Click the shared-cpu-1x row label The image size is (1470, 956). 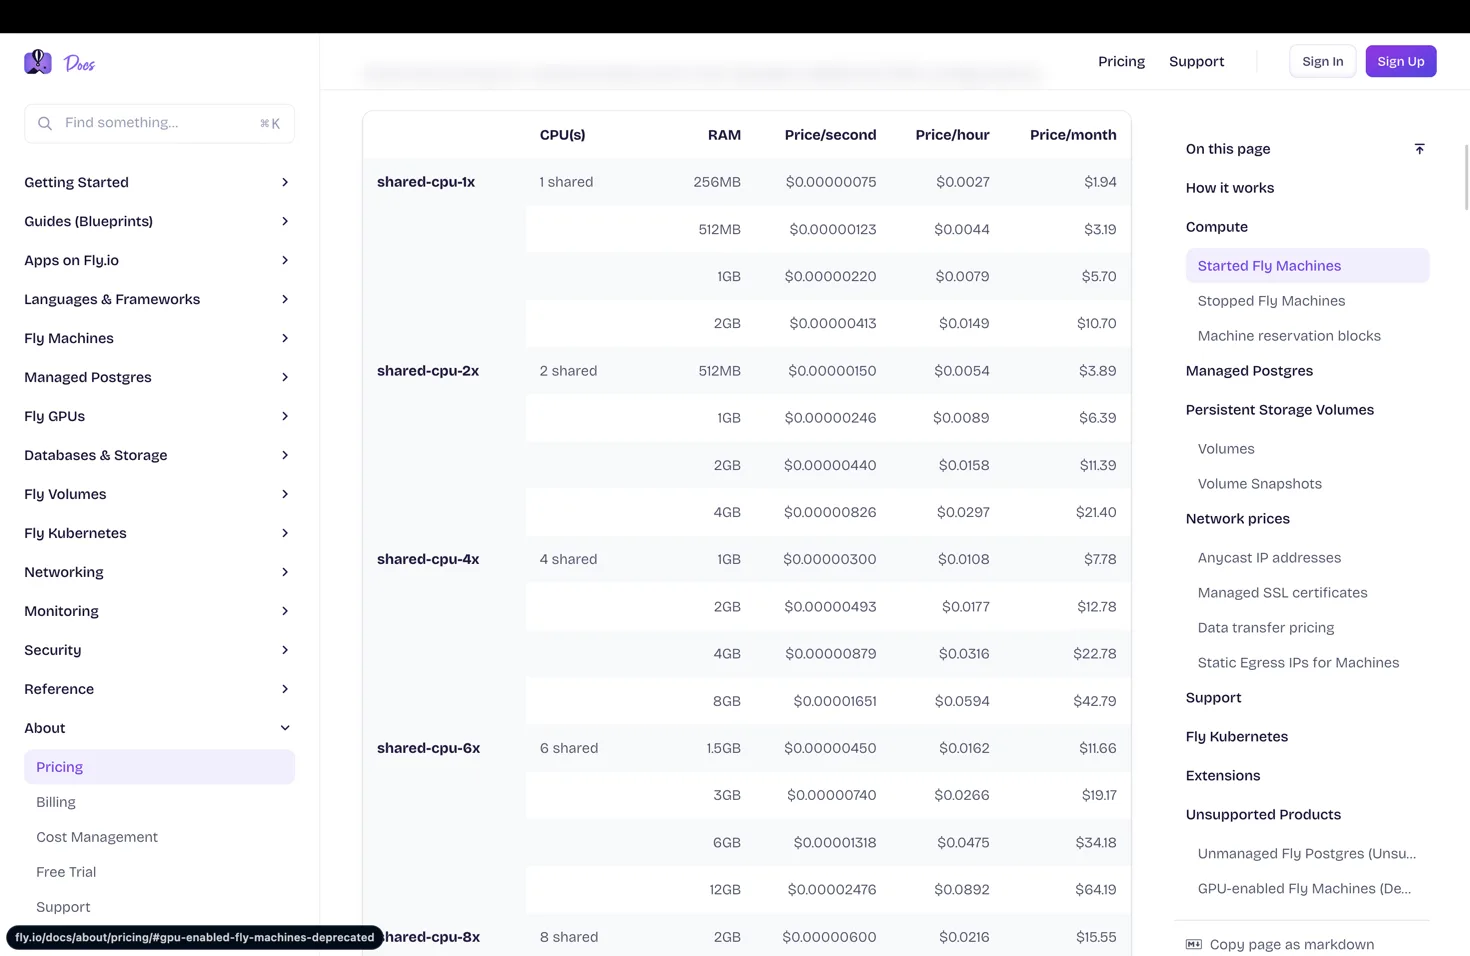tap(426, 182)
